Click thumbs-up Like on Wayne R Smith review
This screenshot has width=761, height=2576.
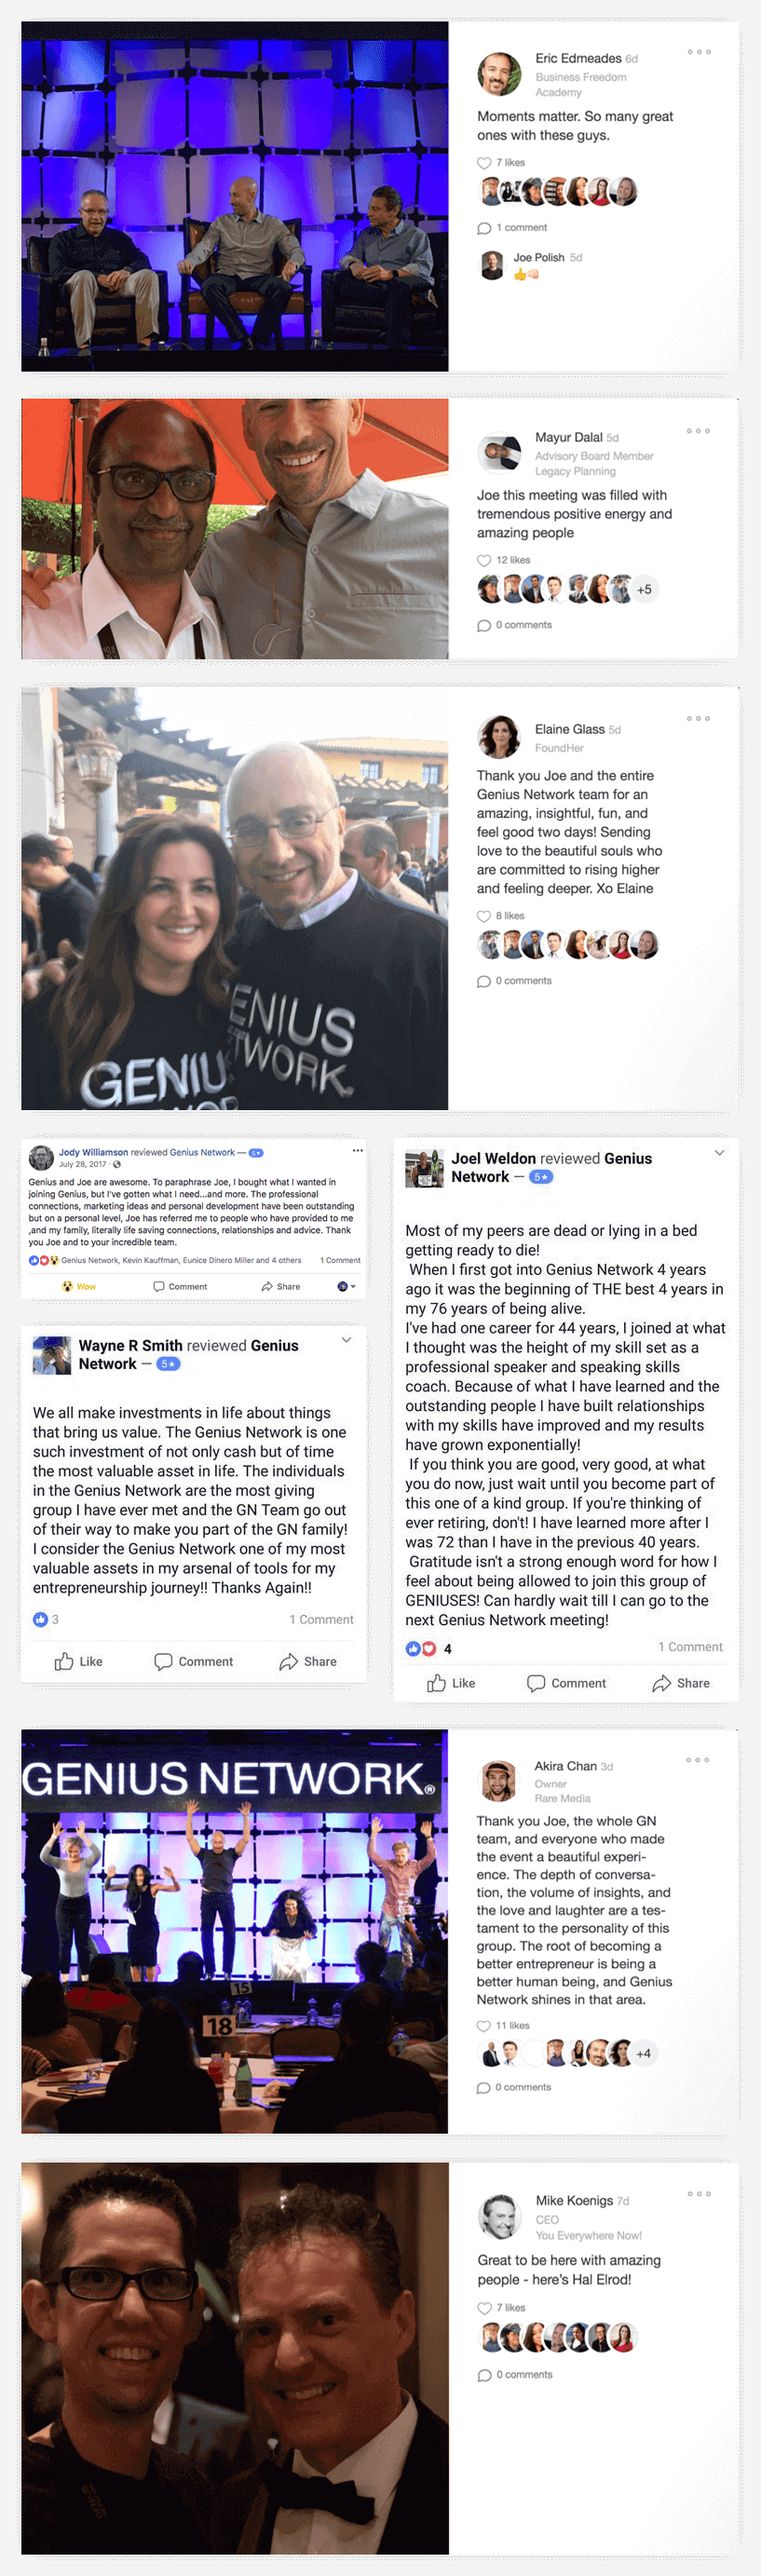click(x=78, y=1661)
